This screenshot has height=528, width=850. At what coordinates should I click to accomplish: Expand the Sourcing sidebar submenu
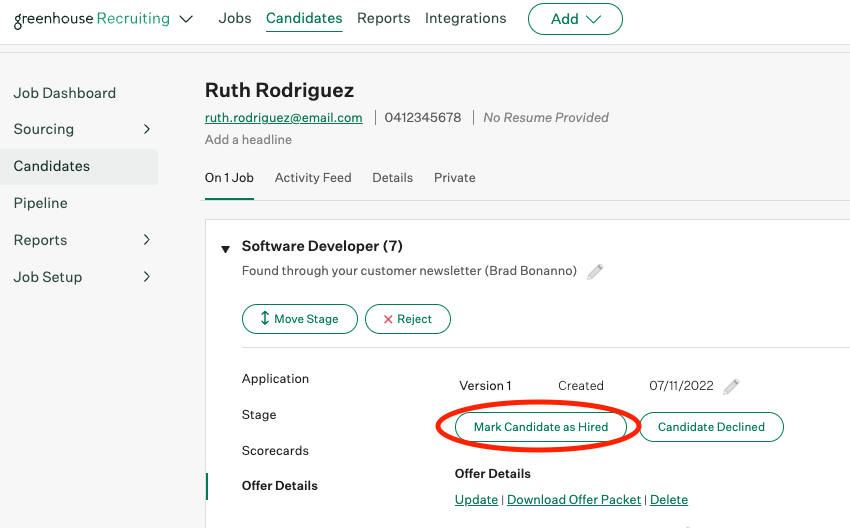(147, 129)
